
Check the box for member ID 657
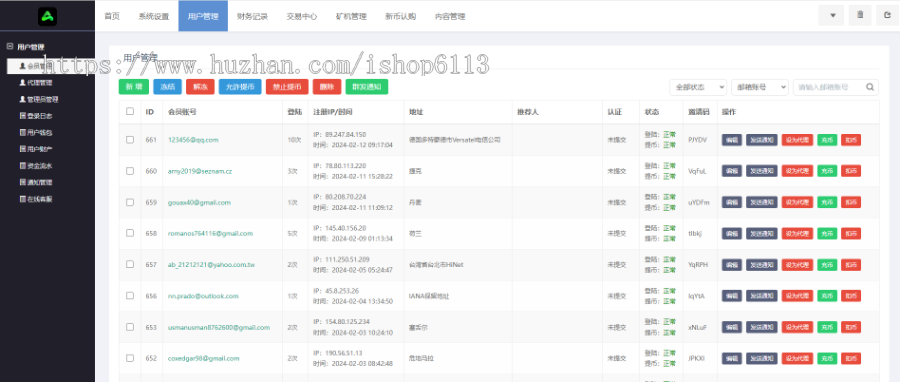(x=130, y=264)
